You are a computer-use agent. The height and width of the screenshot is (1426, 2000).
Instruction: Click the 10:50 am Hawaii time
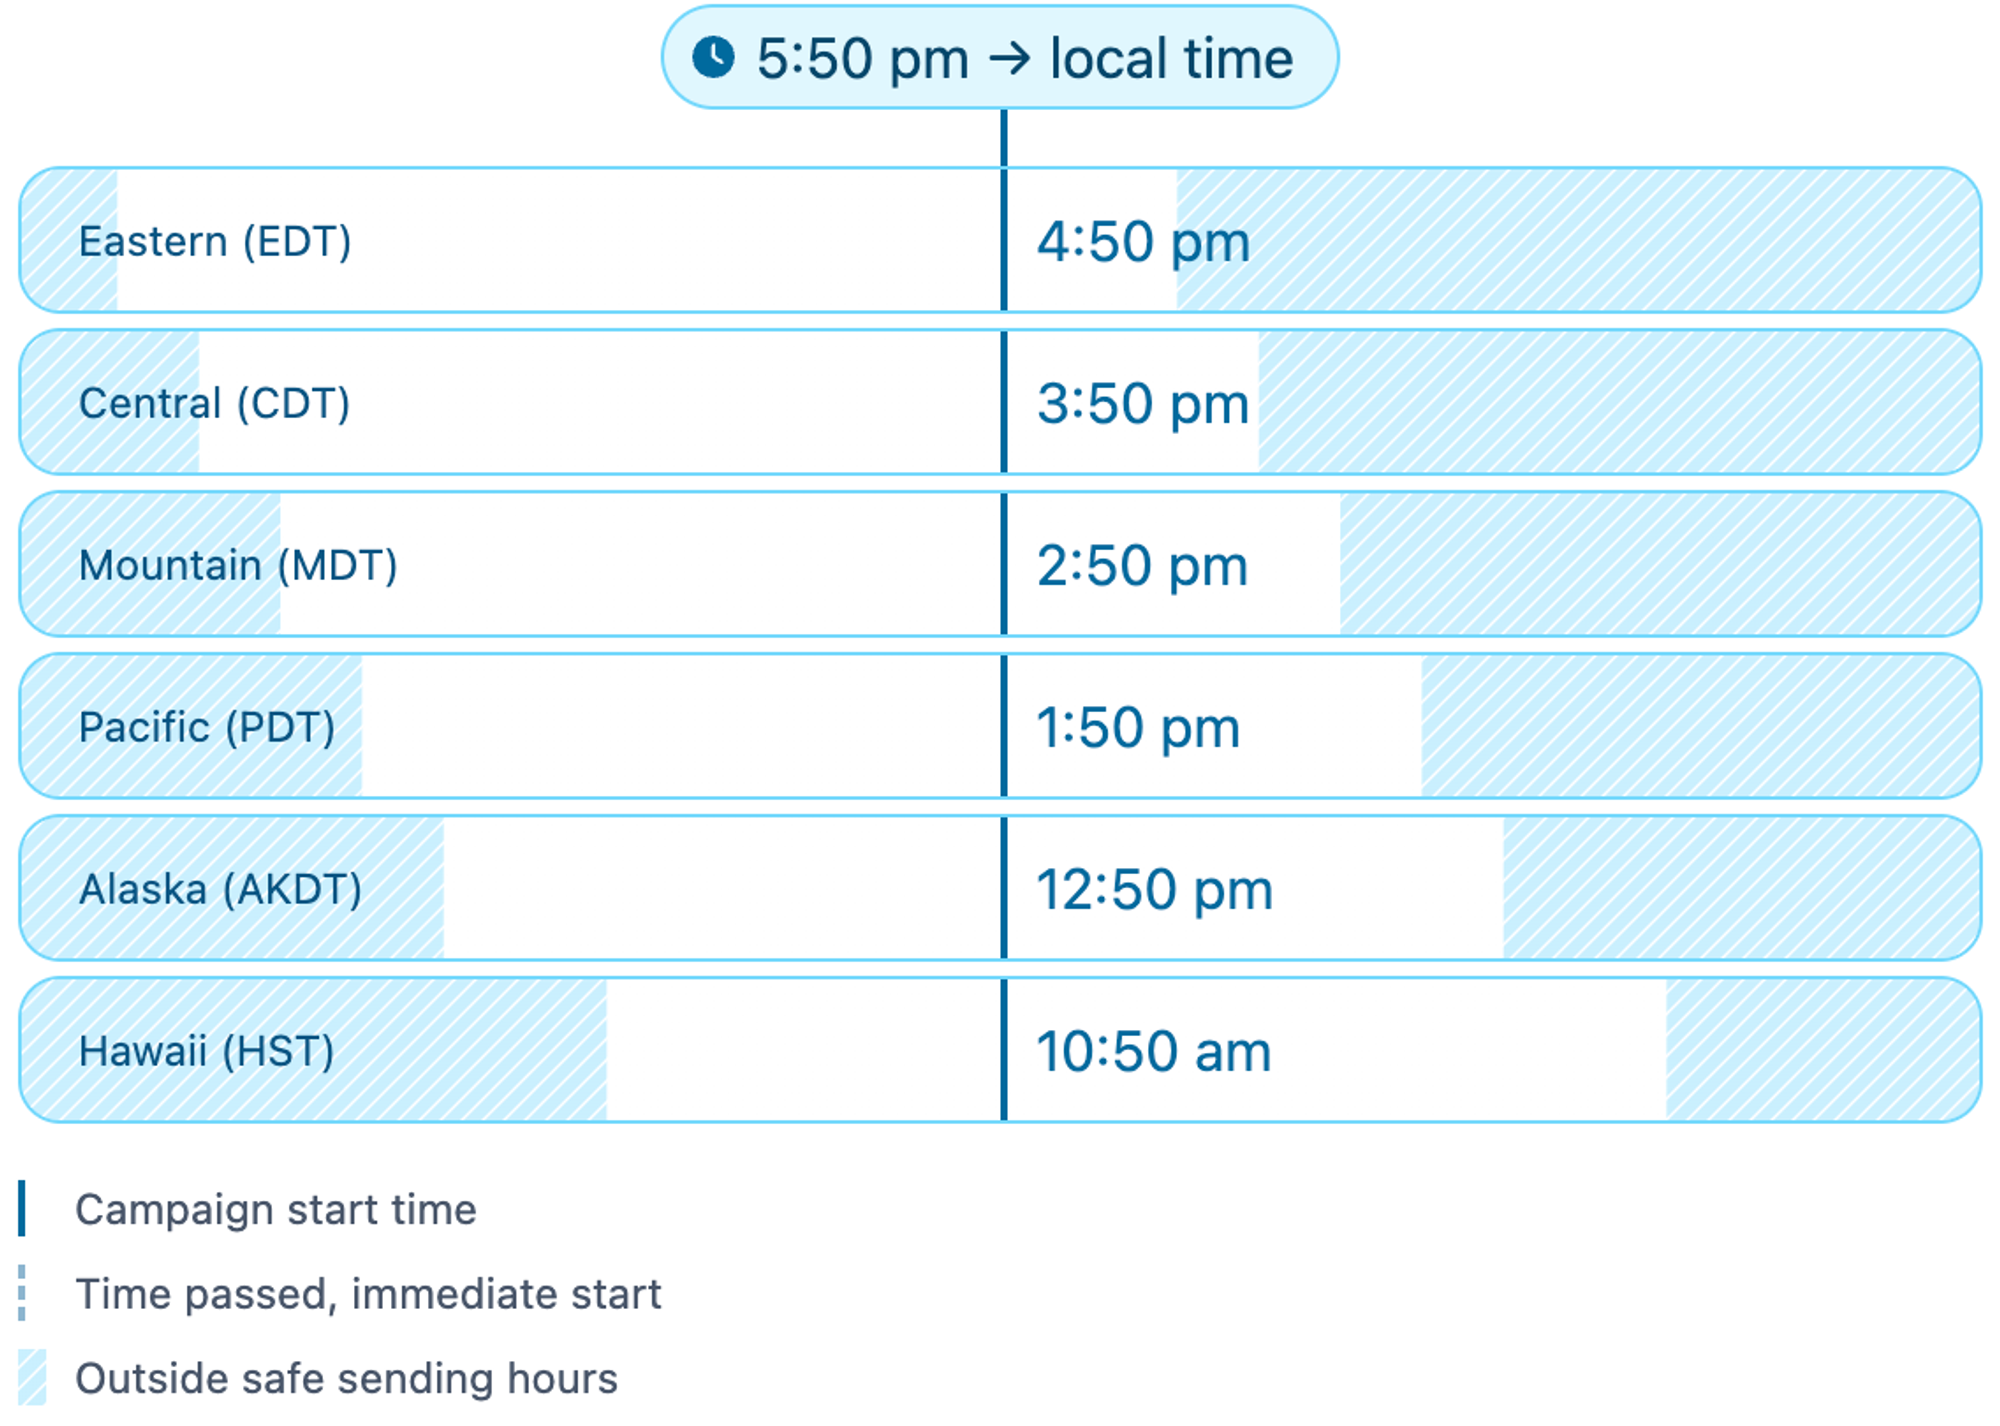point(1154,1052)
